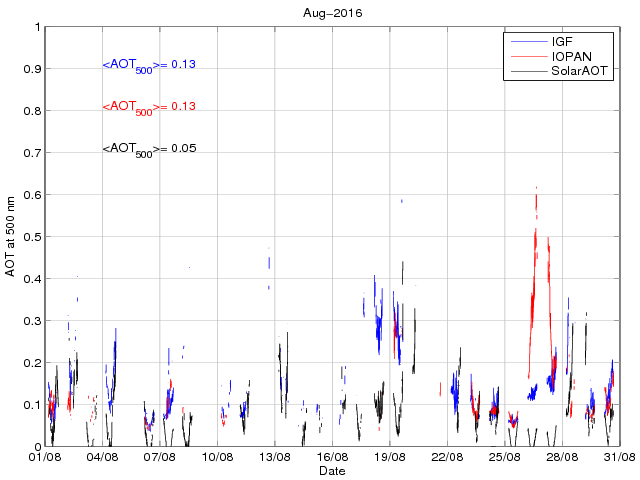
Task: Click the y-axis tick label 0.3
Action: pyautogui.click(x=32, y=321)
